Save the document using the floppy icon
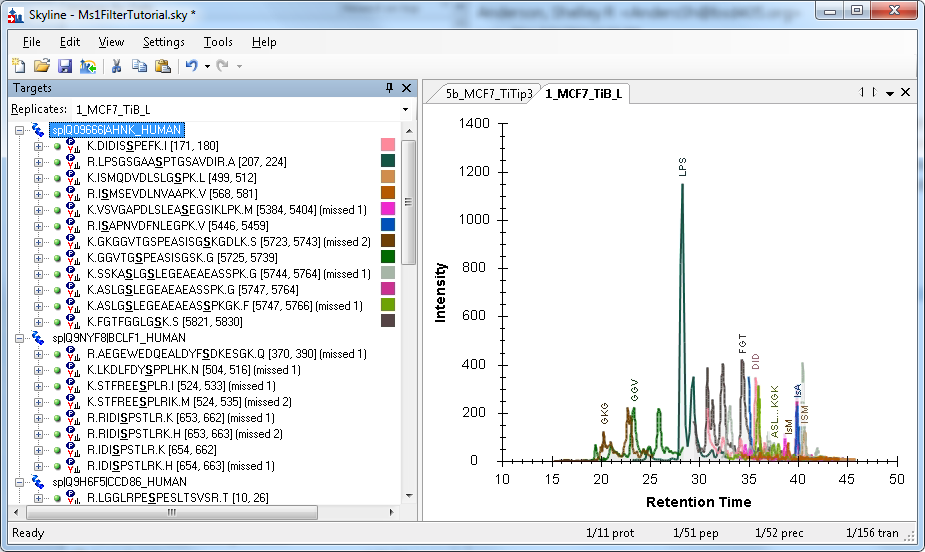This screenshot has width=925, height=552. point(64,66)
